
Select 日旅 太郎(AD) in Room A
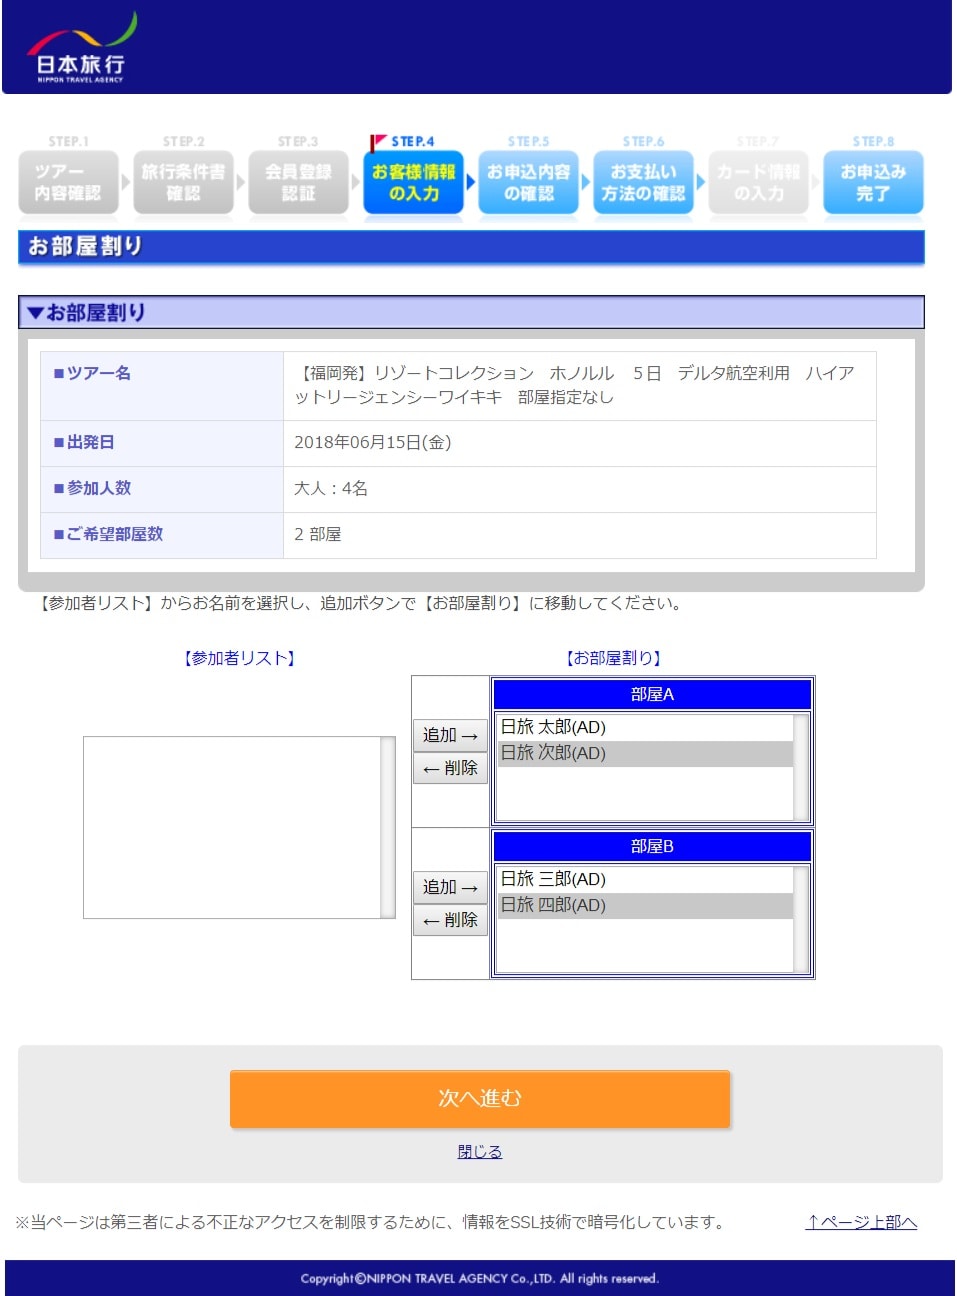point(553,727)
